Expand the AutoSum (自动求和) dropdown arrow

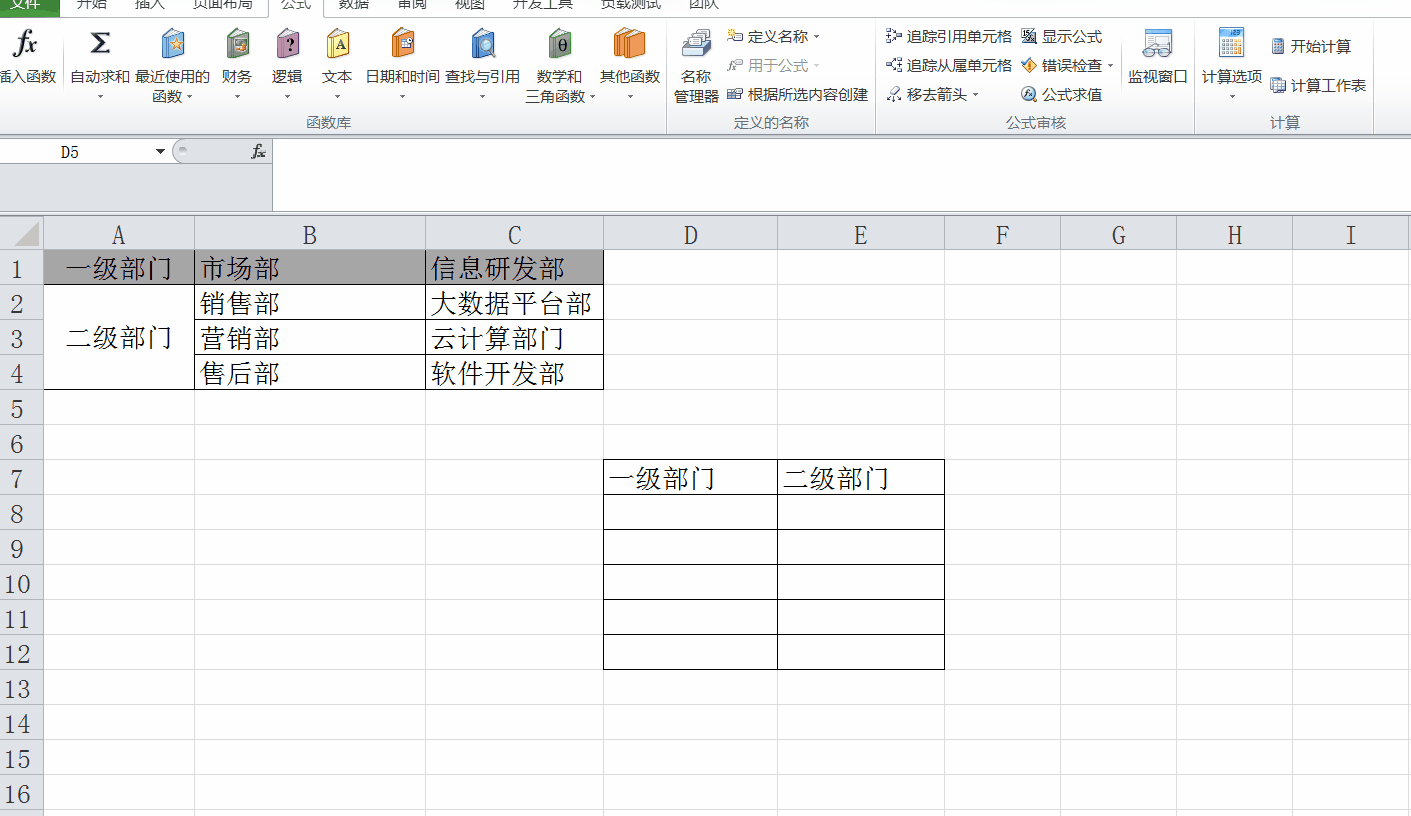click(100, 97)
